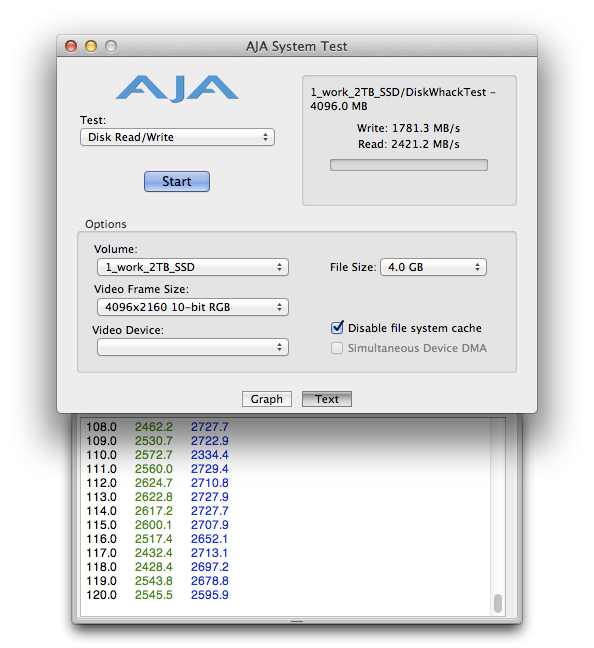Click write value 2572.7
This screenshot has width=594, height=648.
point(154,455)
